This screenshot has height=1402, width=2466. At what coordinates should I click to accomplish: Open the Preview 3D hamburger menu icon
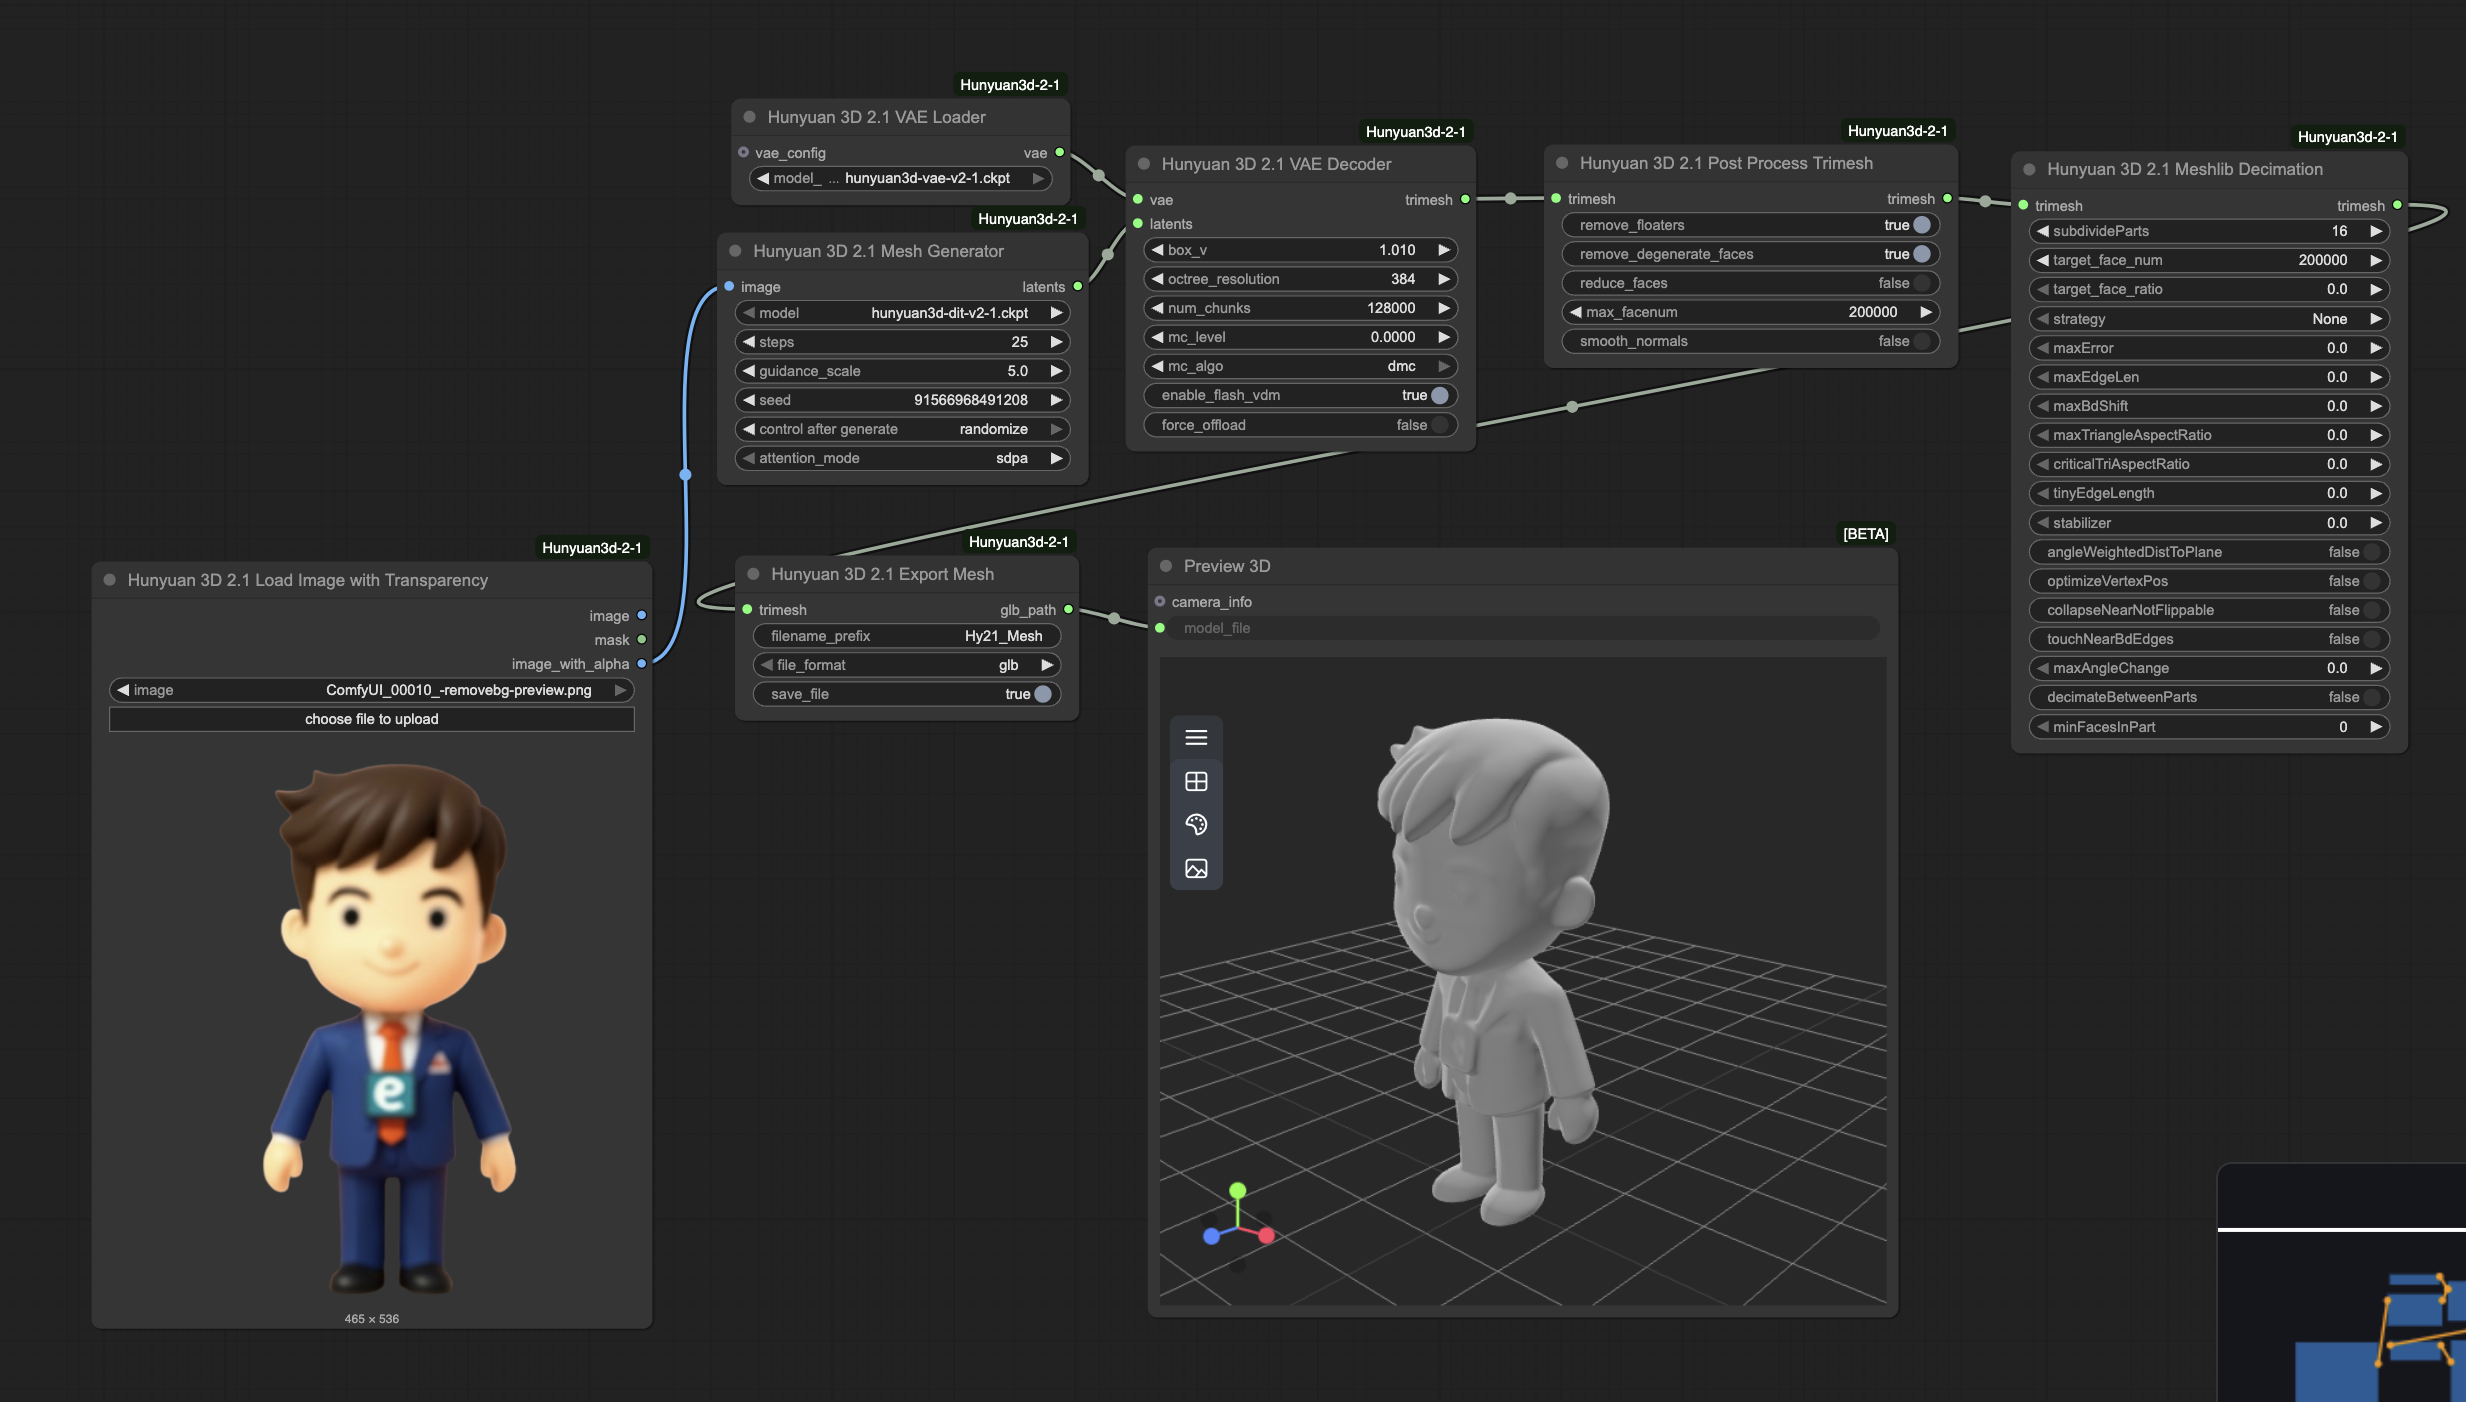click(x=1196, y=738)
